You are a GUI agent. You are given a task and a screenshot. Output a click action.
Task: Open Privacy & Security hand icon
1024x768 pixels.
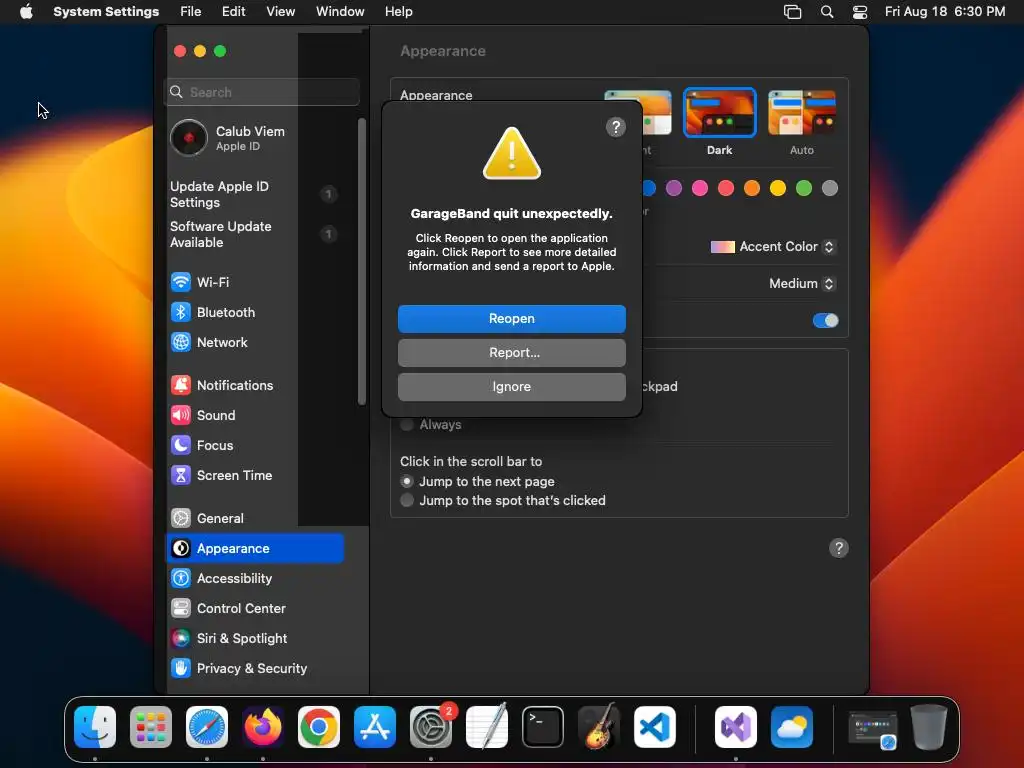[181, 669]
